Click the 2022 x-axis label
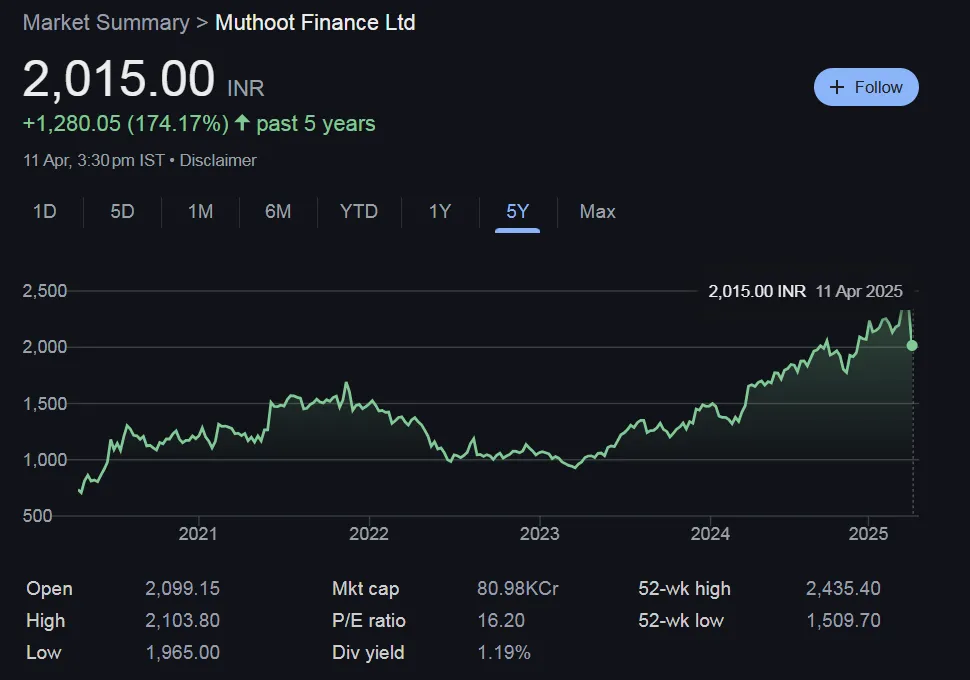The image size is (970, 680). 369,534
